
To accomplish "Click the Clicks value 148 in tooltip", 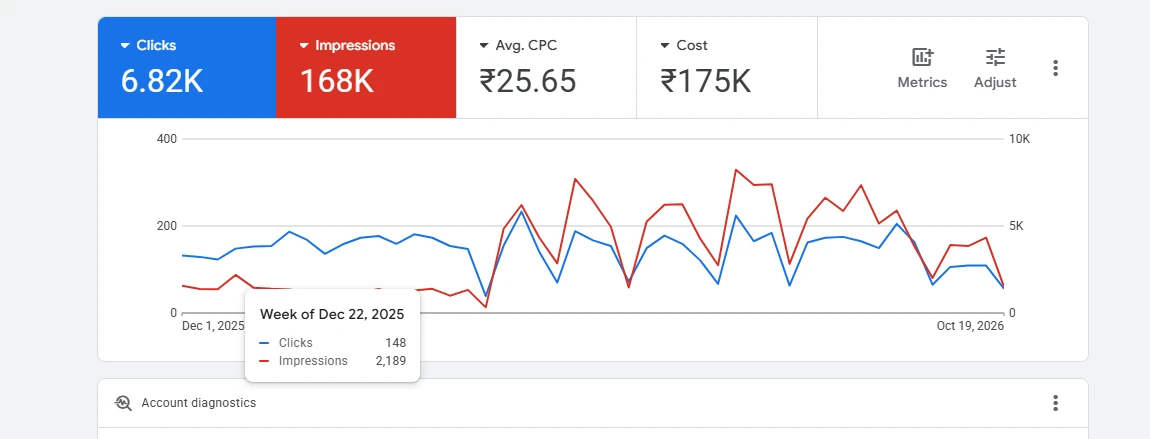I will [396, 343].
